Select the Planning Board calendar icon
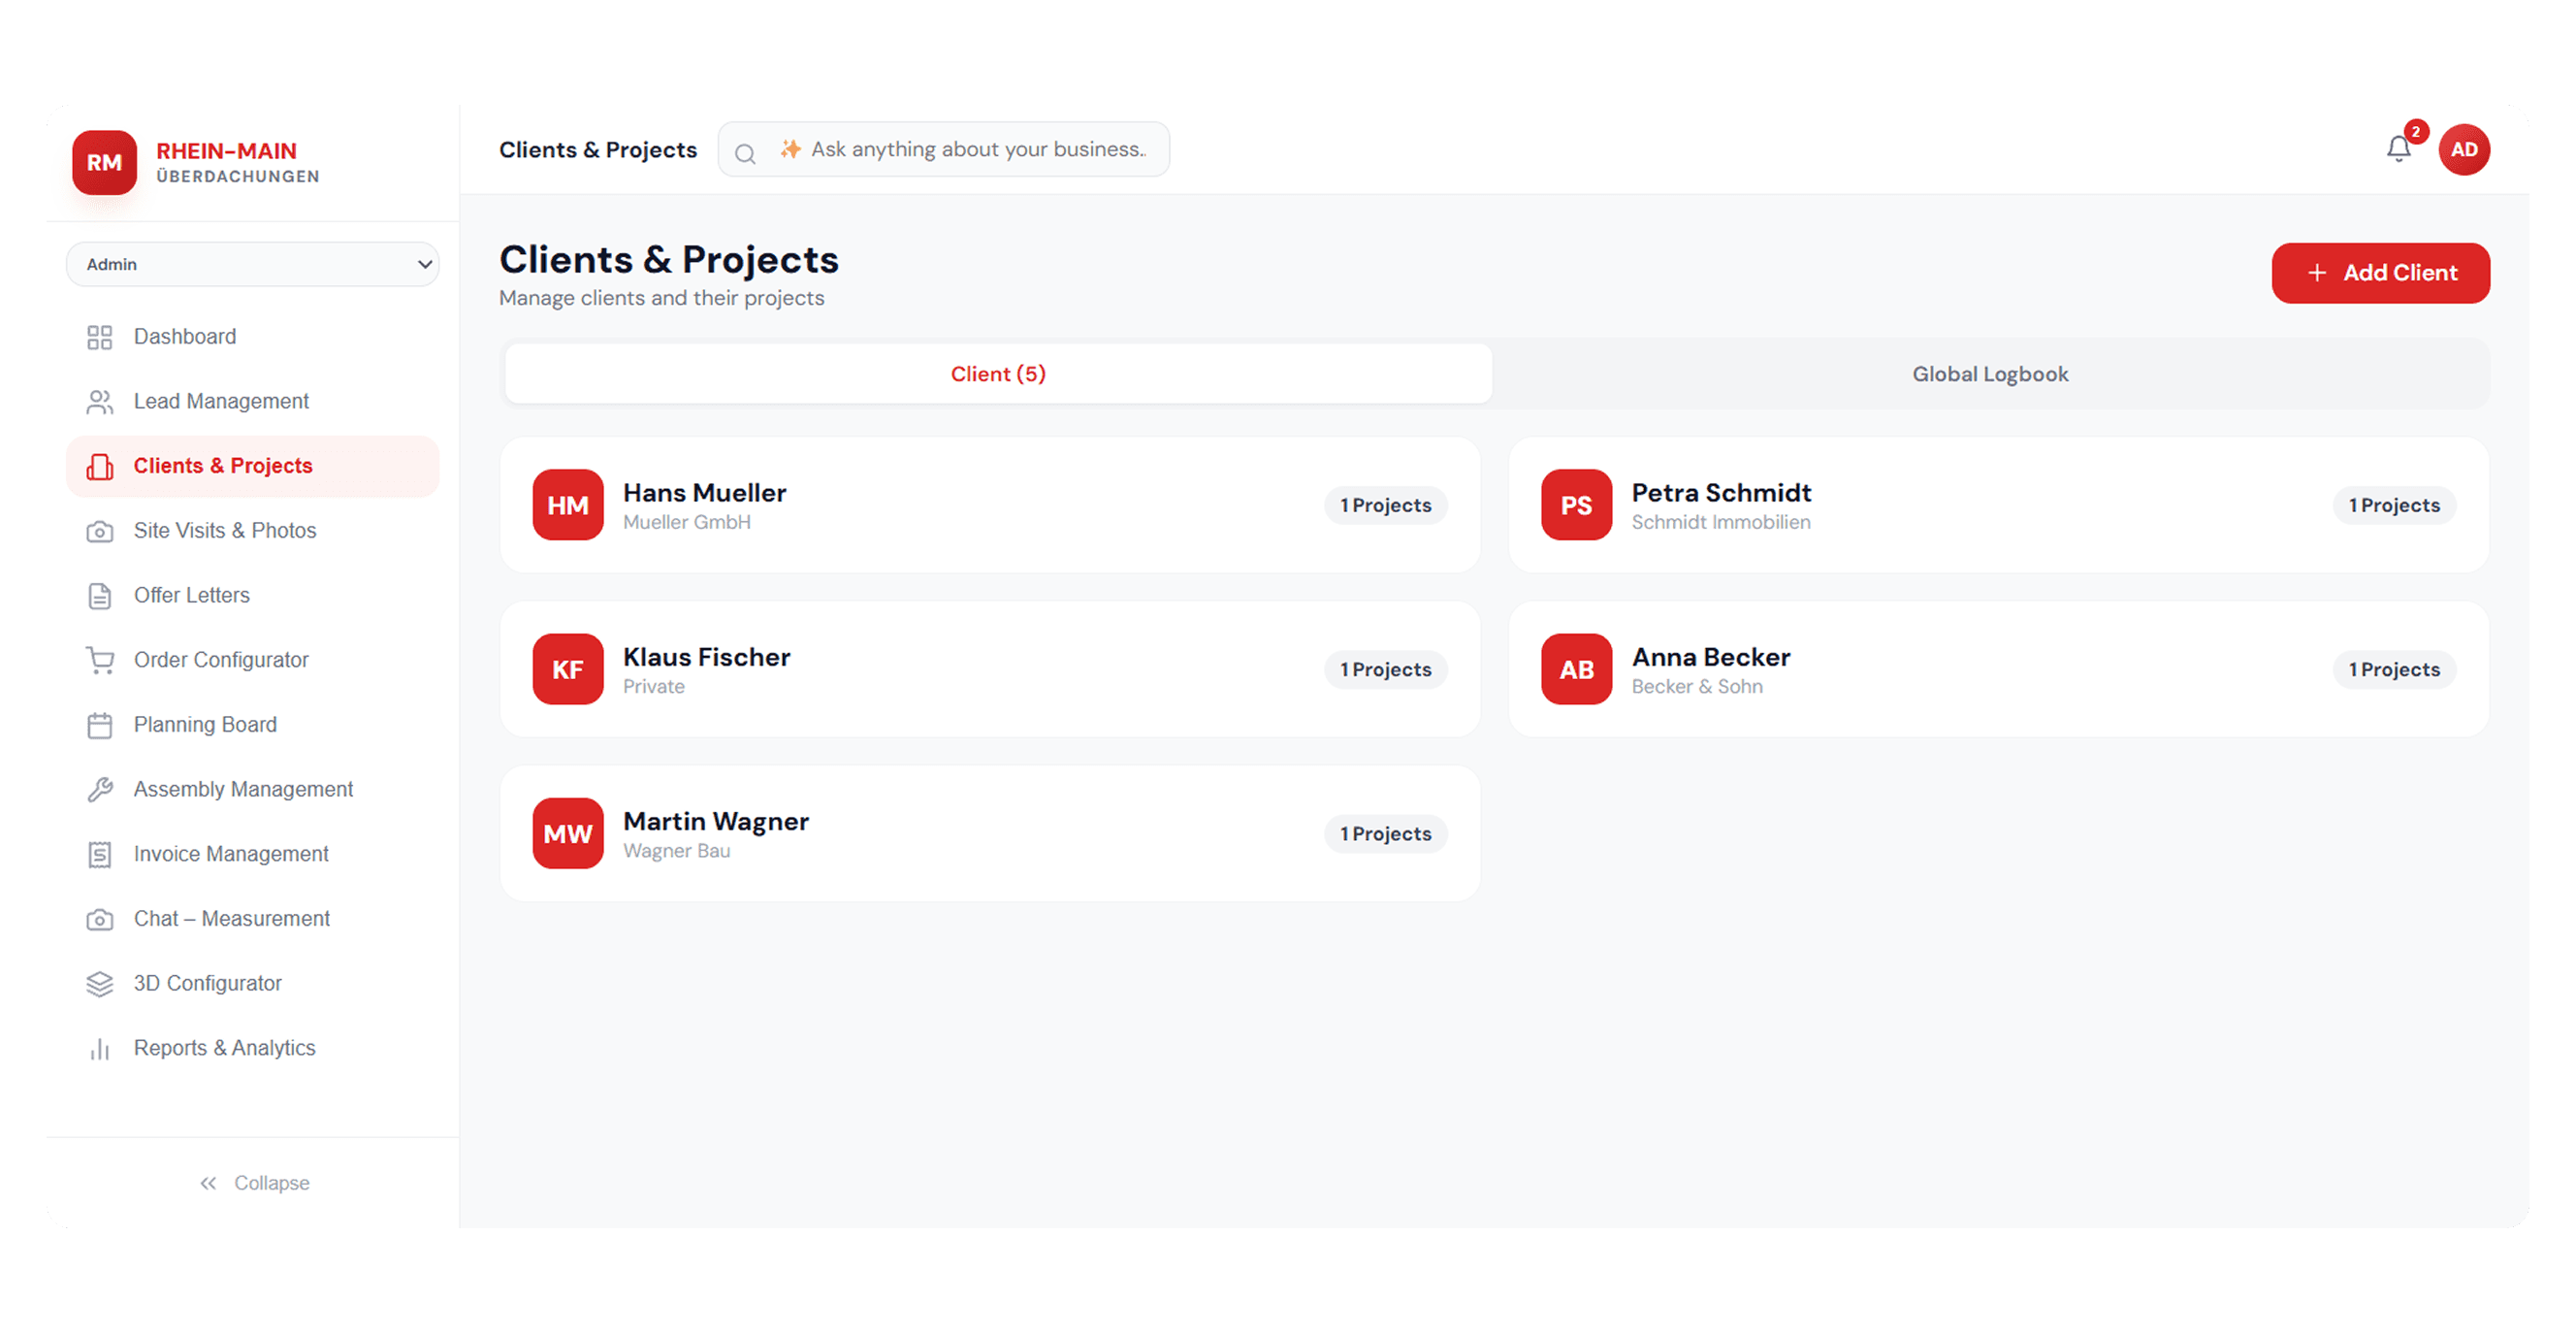Viewport: 2576px width, 1333px height. point(100,726)
